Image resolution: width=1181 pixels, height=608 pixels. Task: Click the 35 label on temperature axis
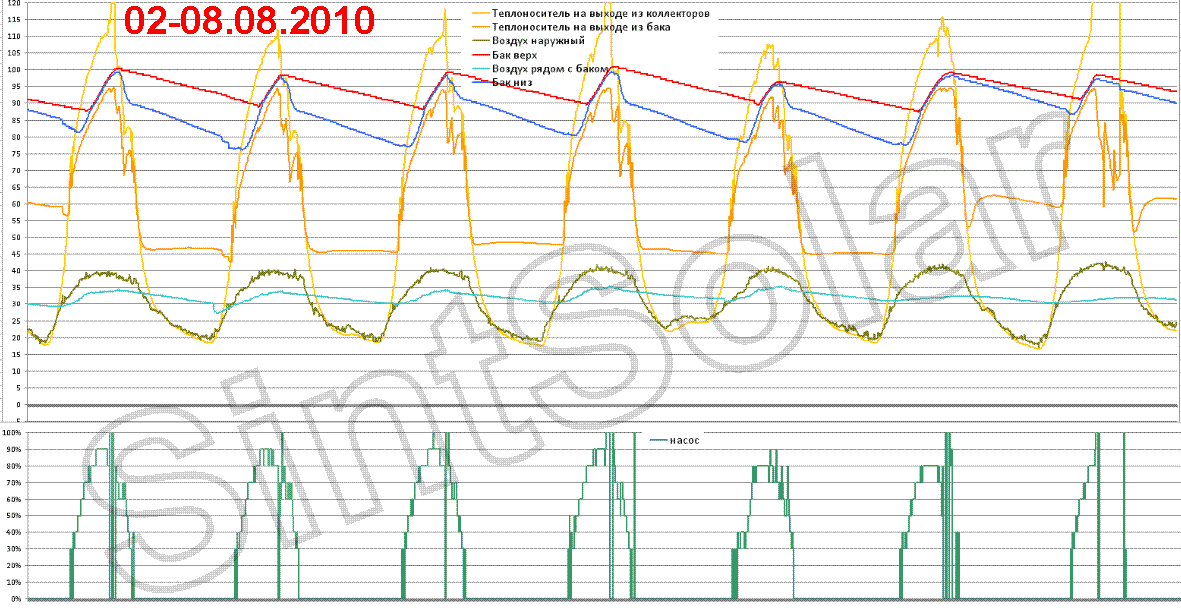point(17,287)
